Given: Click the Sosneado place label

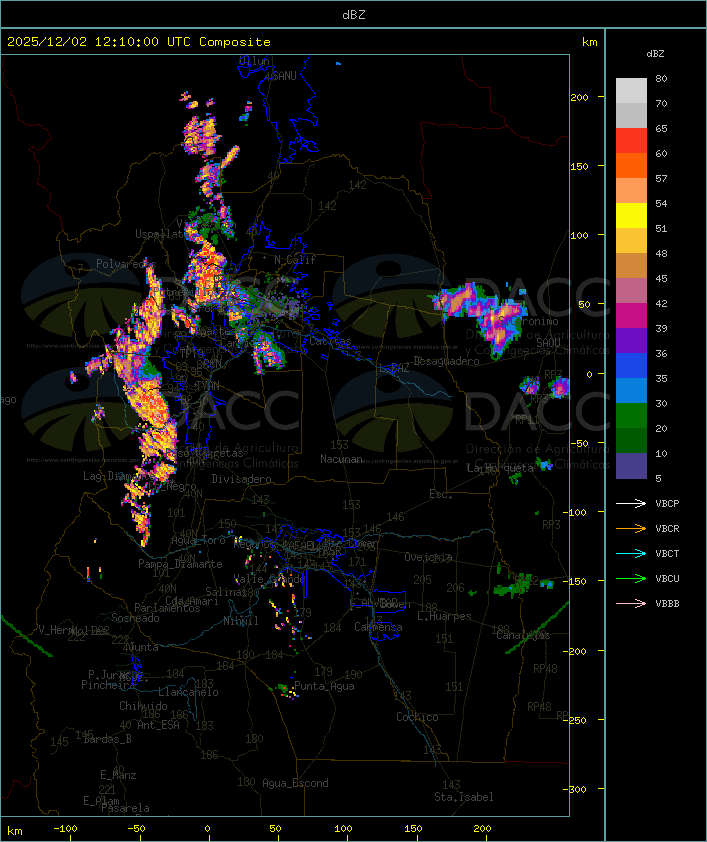Looking at the screenshot, I should click(135, 618).
